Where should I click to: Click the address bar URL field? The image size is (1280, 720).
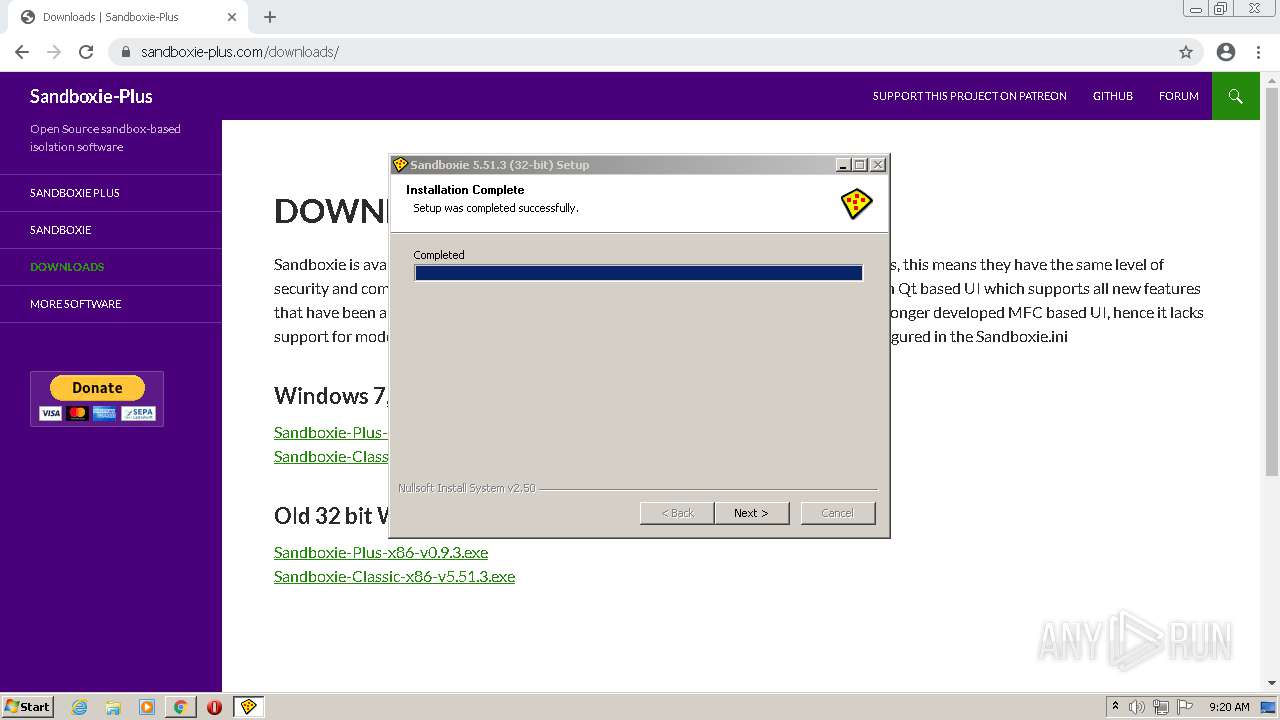(x=655, y=52)
